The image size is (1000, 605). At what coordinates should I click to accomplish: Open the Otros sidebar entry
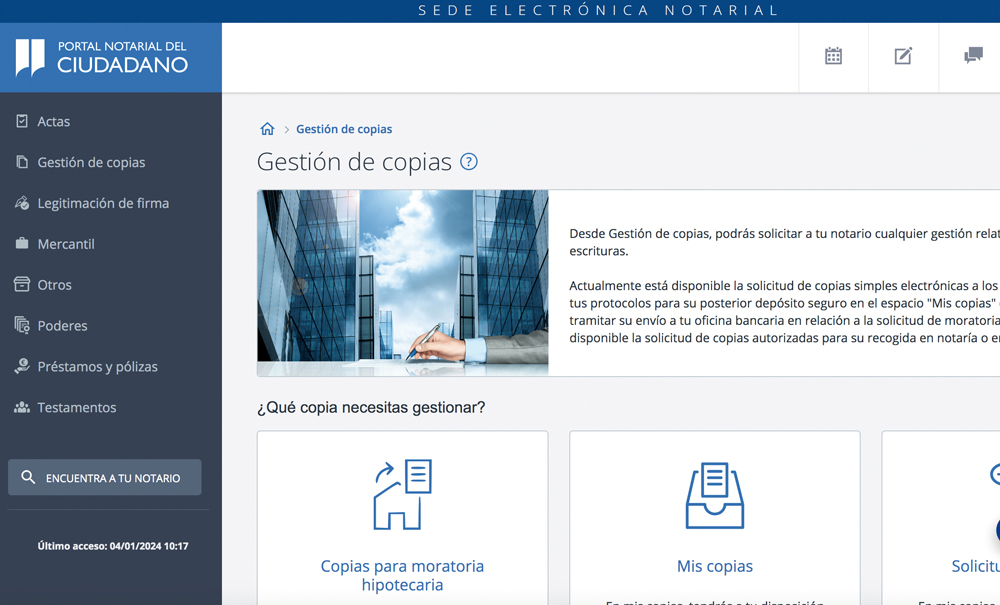[55, 285]
